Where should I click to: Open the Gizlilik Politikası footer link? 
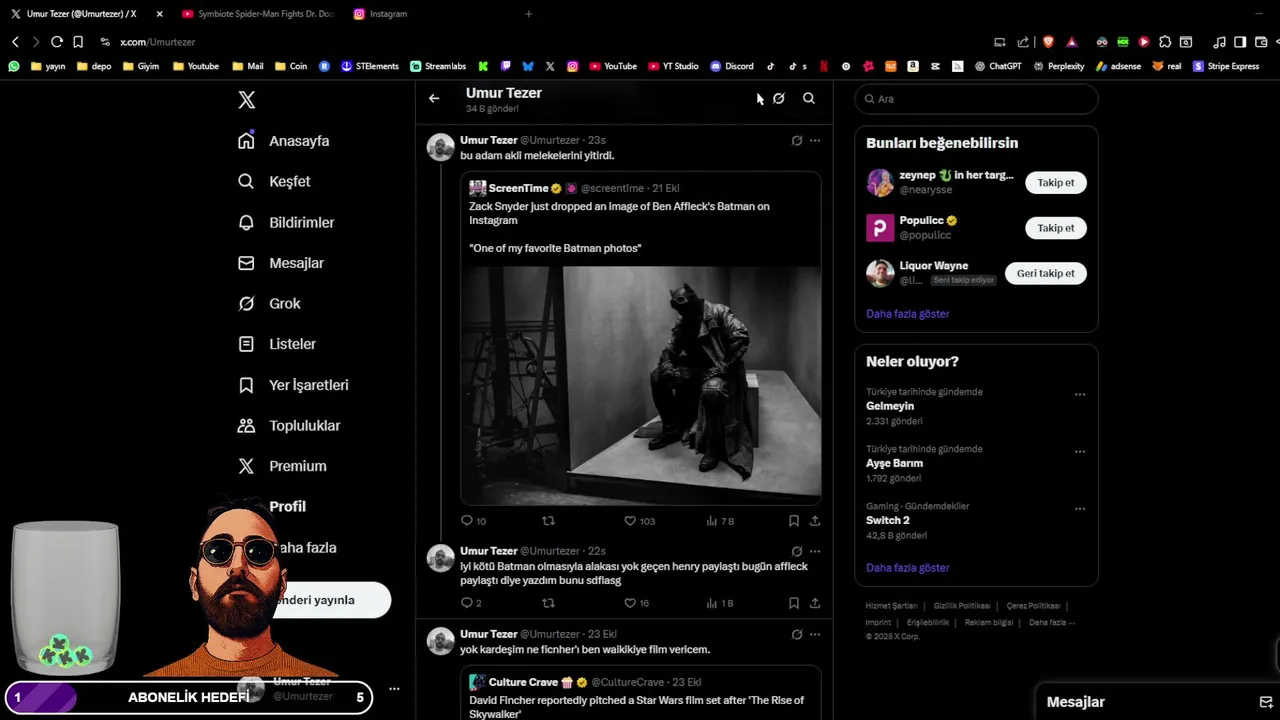click(962, 606)
